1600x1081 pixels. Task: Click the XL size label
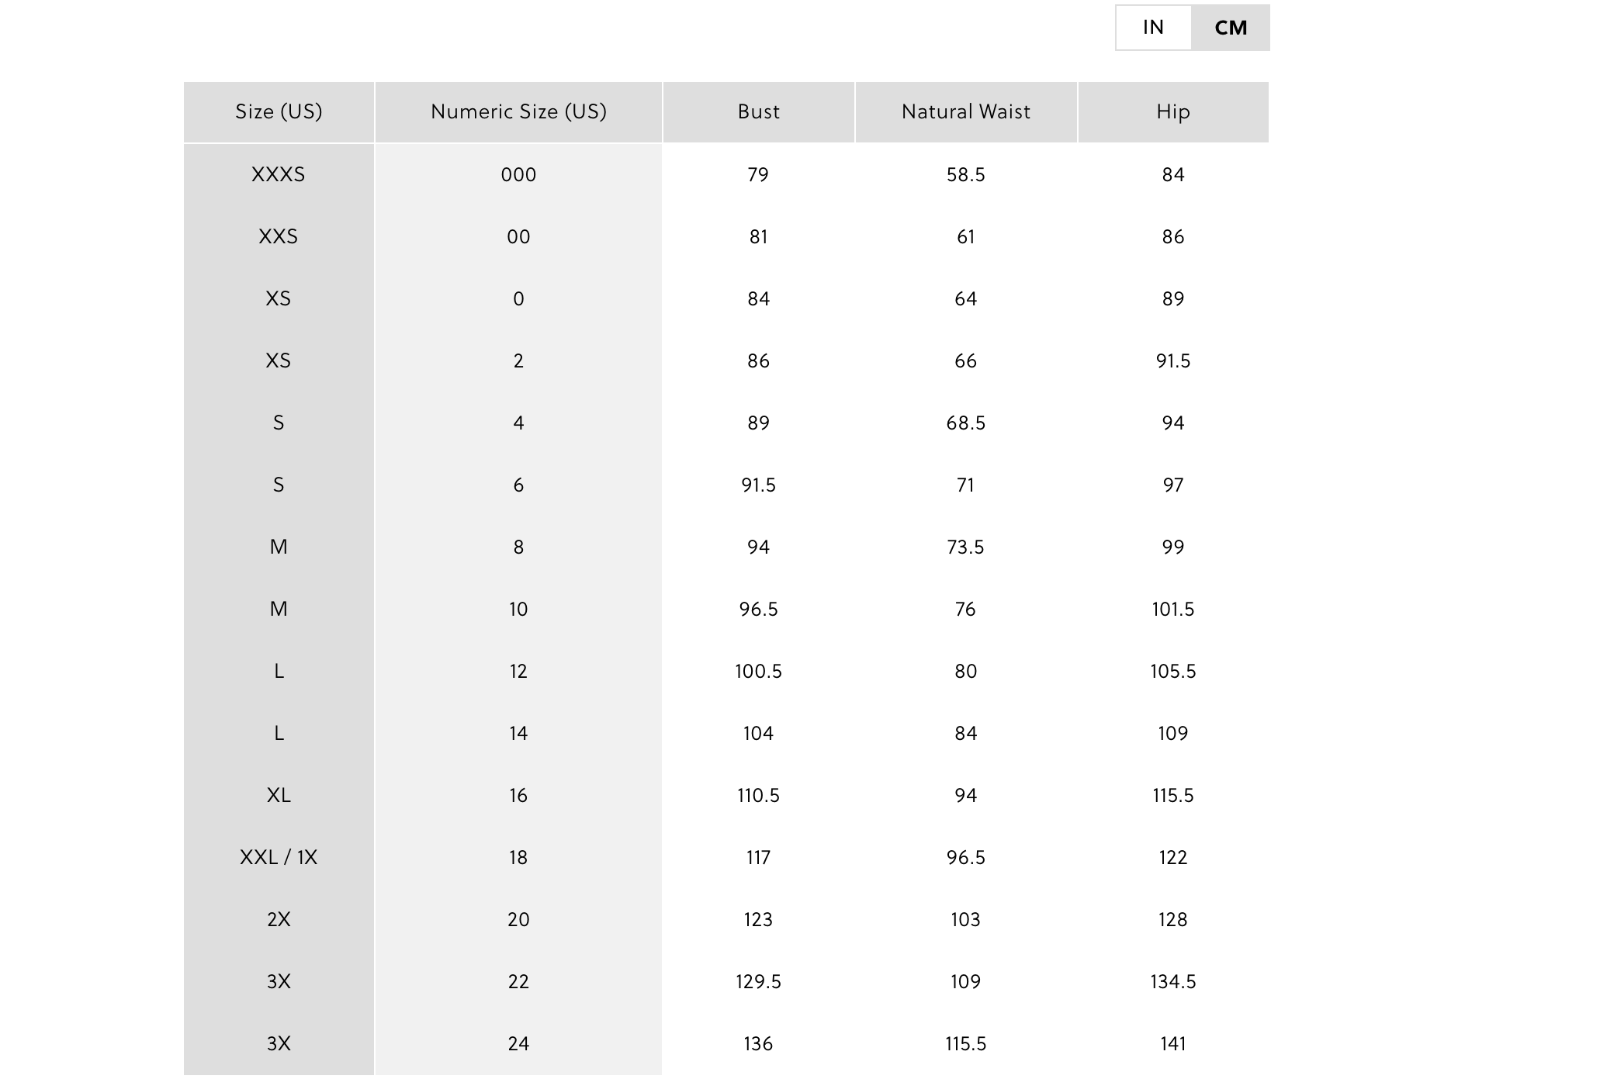[278, 795]
